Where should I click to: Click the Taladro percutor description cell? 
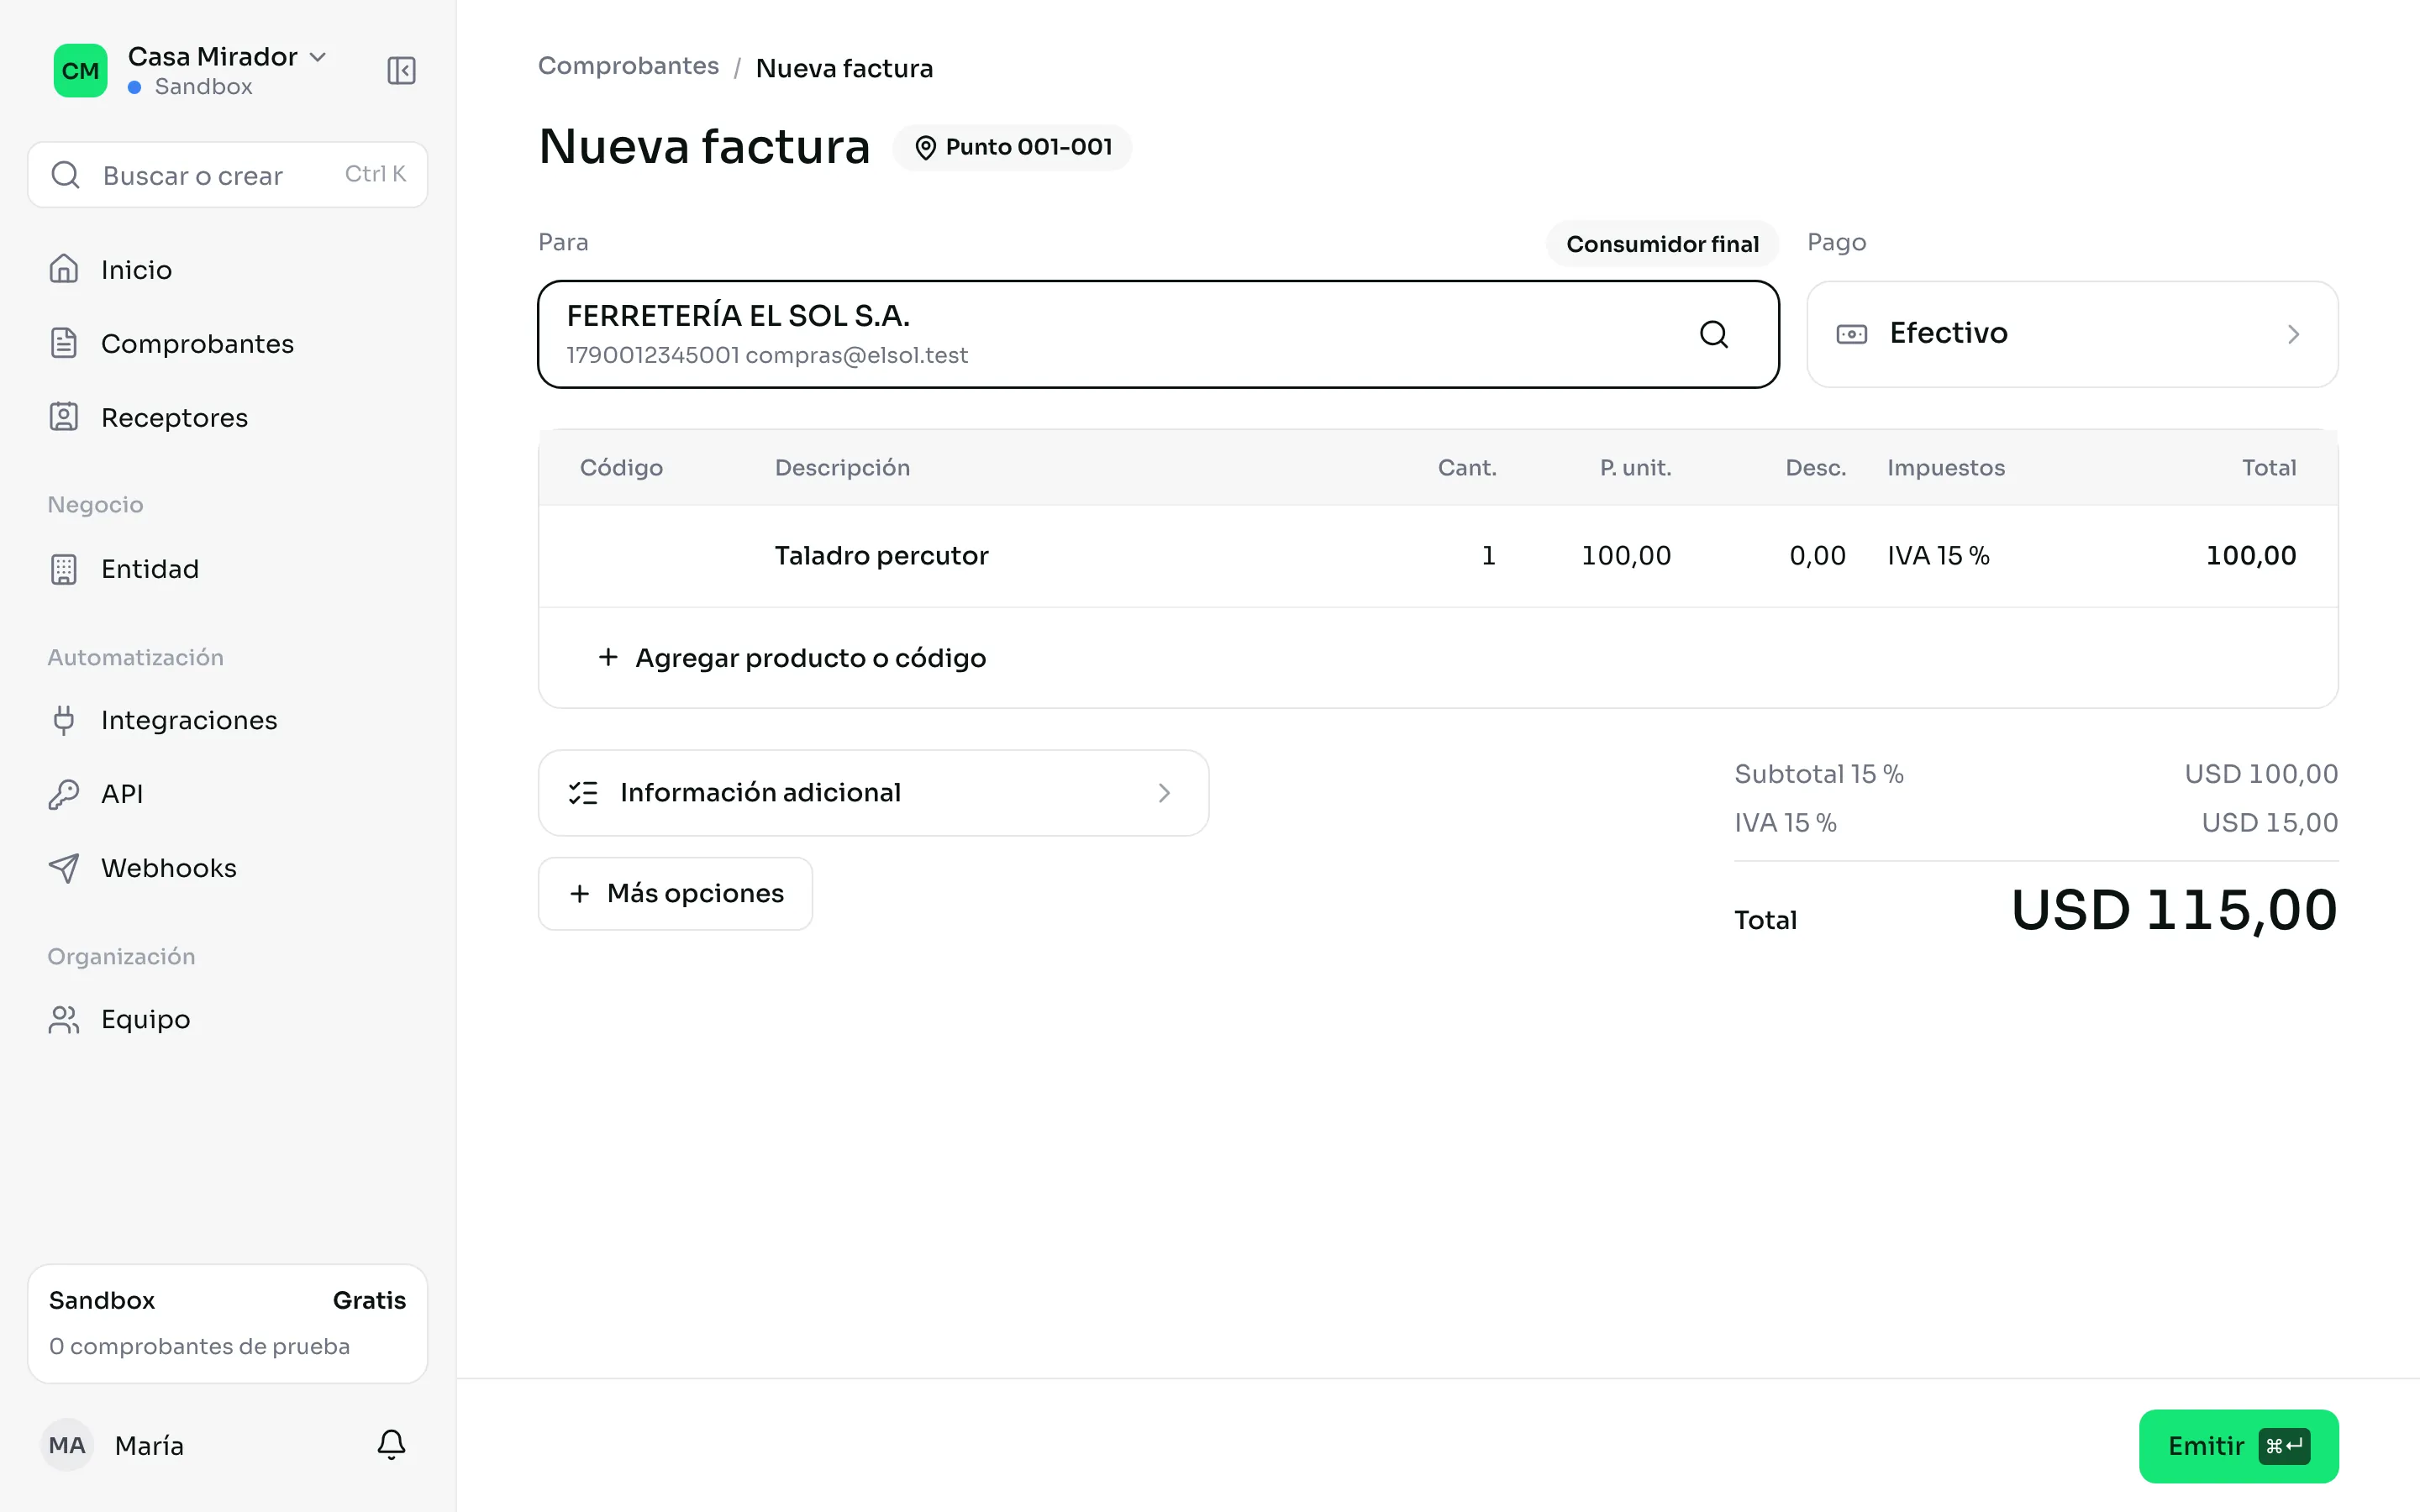click(x=881, y=556)
